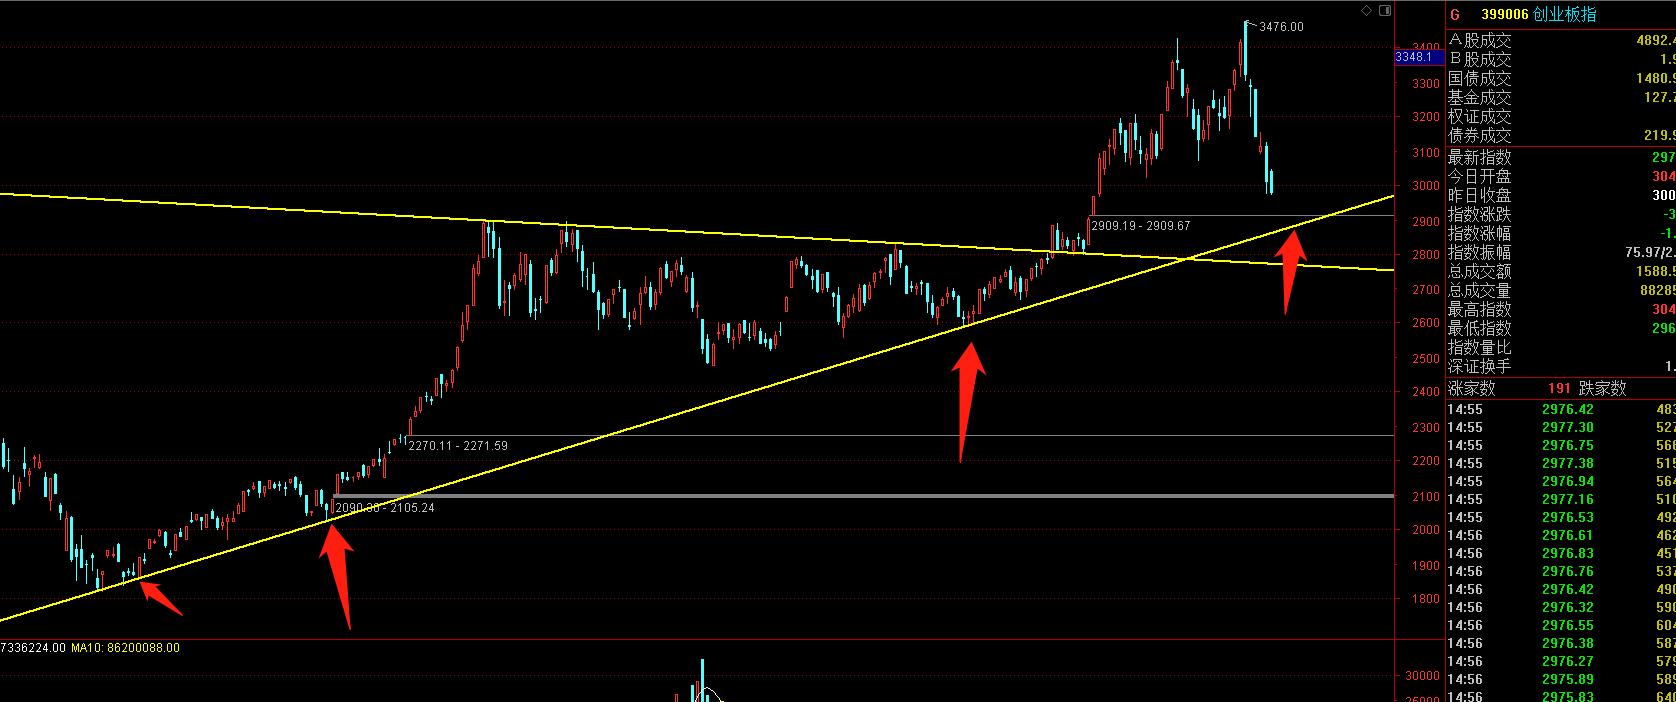Image resolution: width=1676 pixels, height=702 pixels.
Task: Click the 最新指数 row label
Action: tap(1480, 158)
